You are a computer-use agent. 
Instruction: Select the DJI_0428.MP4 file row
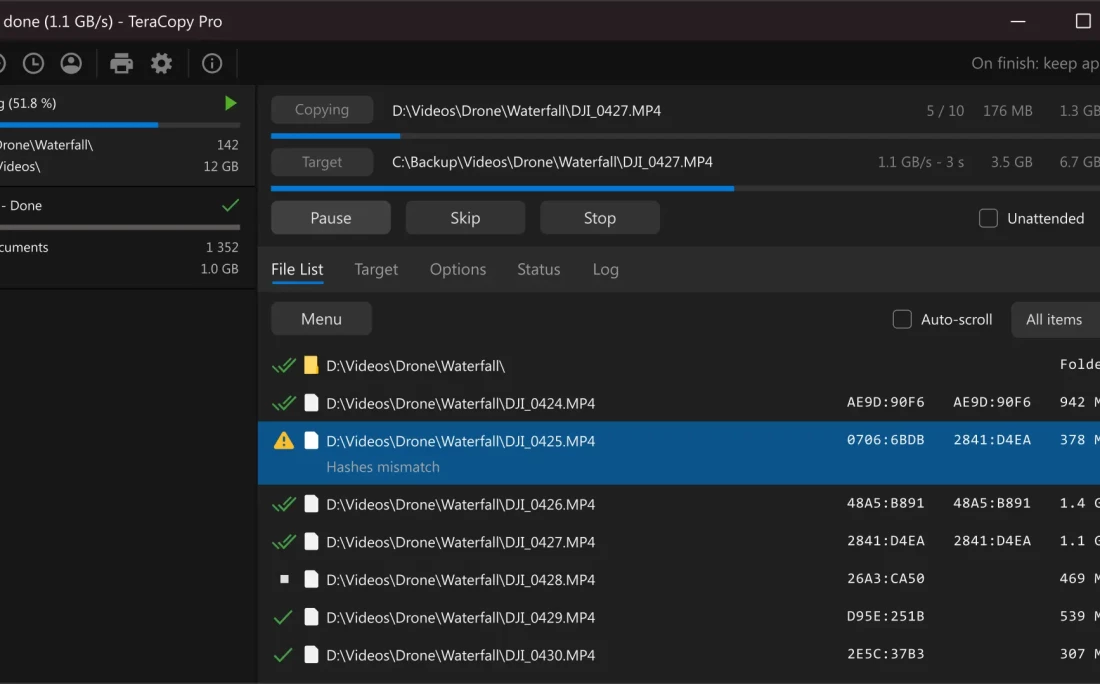460,580
